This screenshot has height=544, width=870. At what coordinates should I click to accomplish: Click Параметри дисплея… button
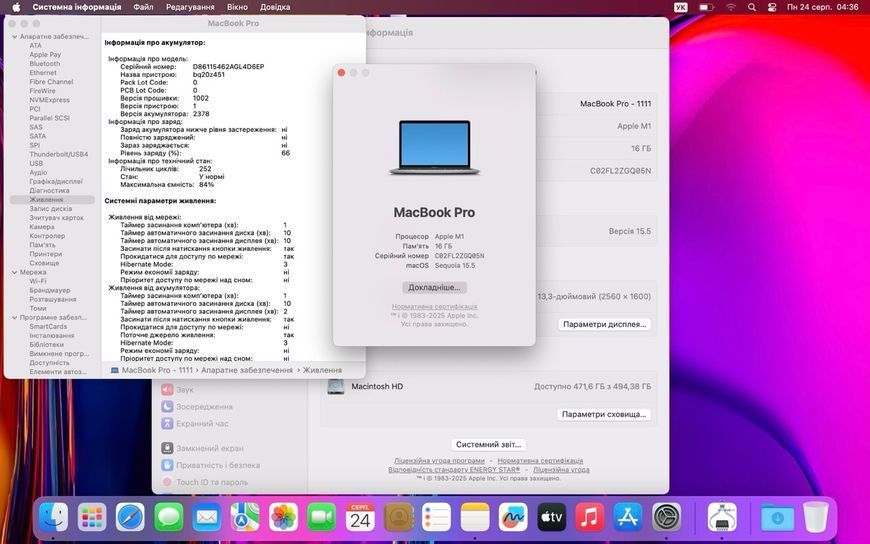604,324
